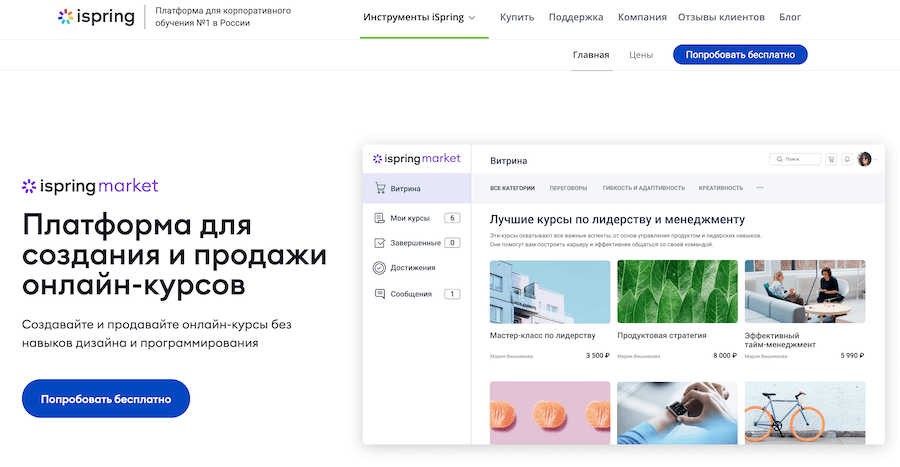The width and height of the screenshot is (900, 467).
Task: Click the large hero Попробовать бесплатно button
Action: point(106,398)
